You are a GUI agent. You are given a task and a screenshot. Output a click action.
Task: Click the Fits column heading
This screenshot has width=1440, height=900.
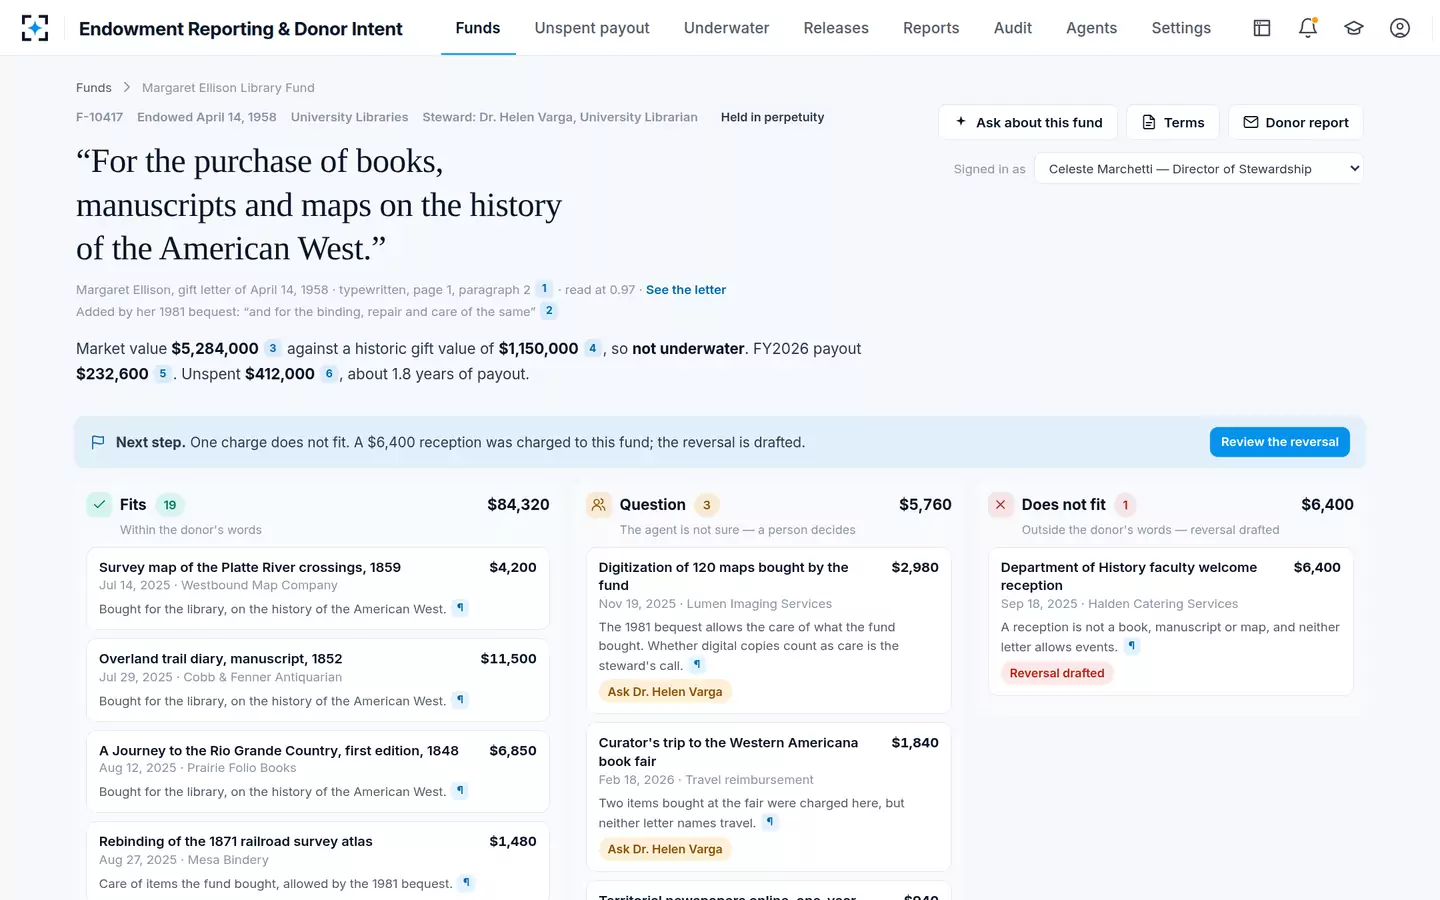[x=133, y=505]
